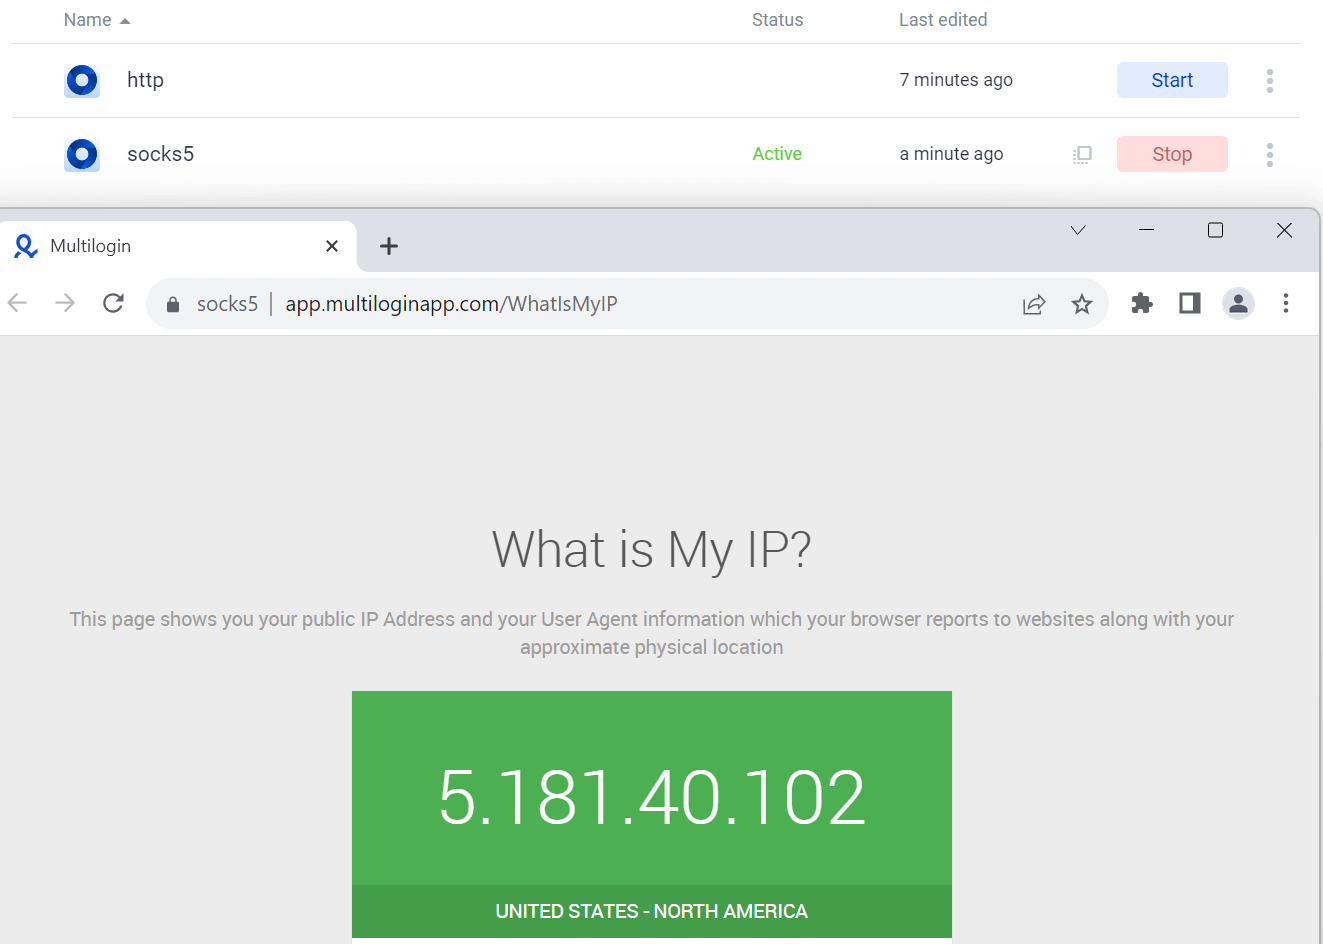Close the Multilogin browser tab
The height and width of the screenshot is (944, 1323).
point(332,246)
